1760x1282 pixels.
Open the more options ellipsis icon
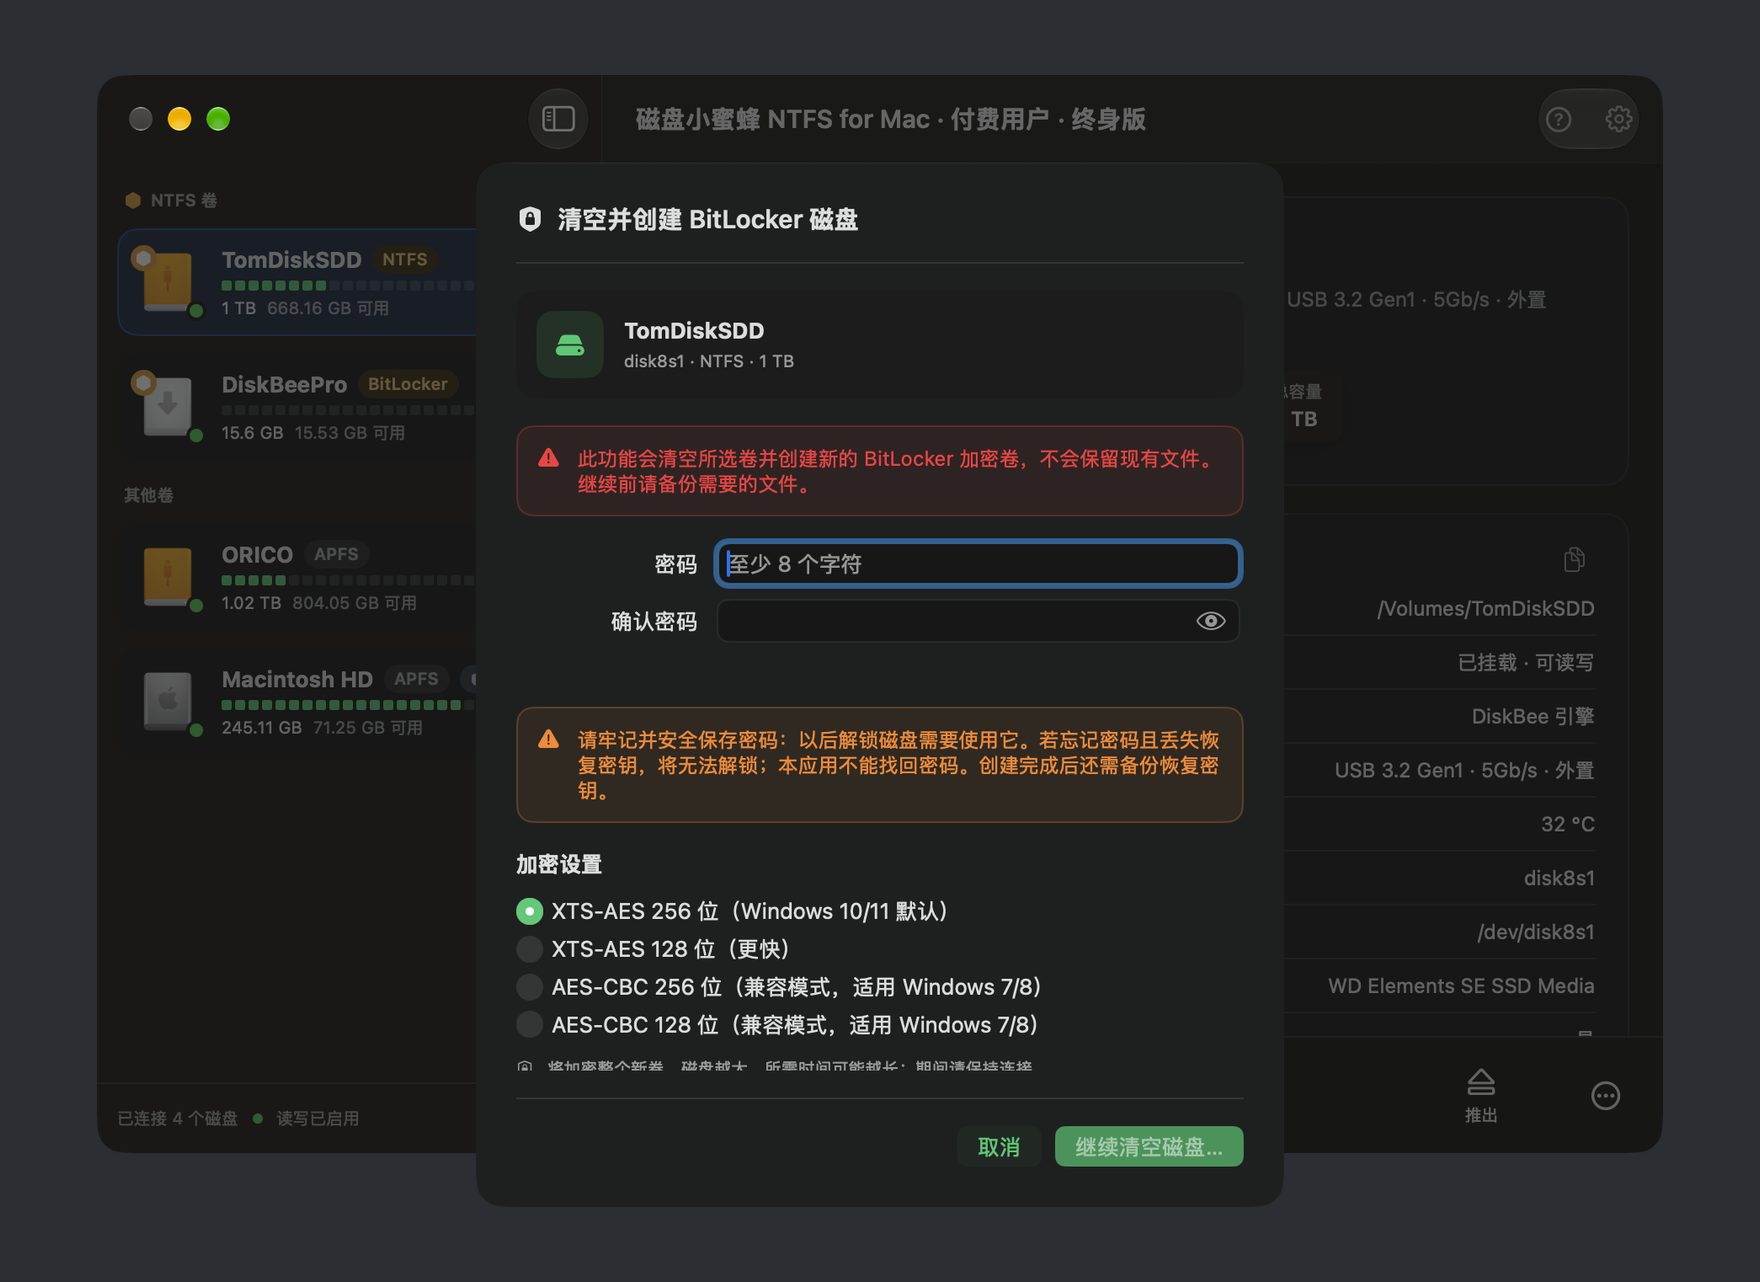(1605, 1096)
